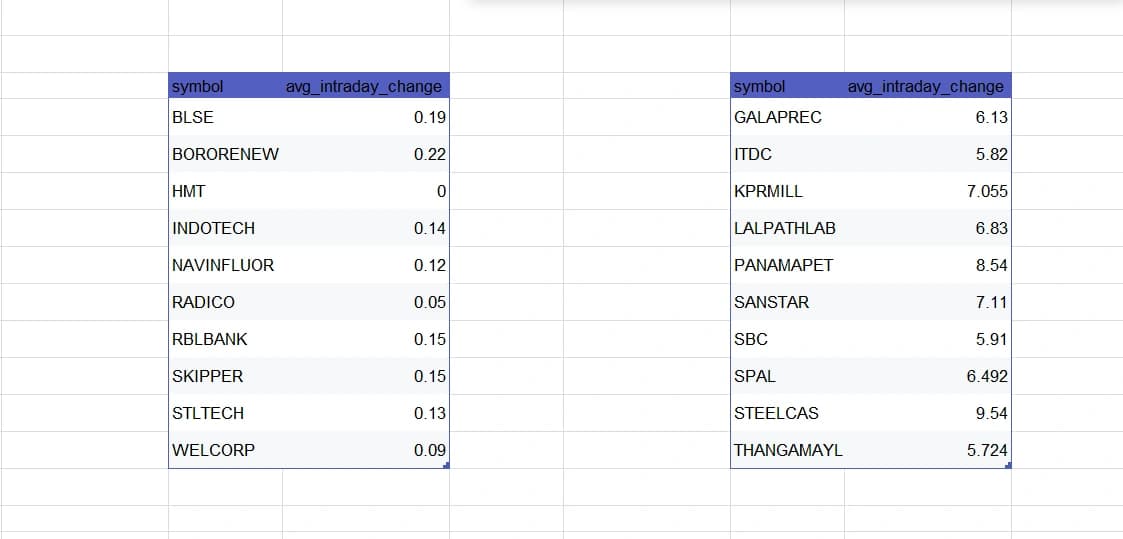1123x539 pixels.
Task: Click the SANSTAR symbol cell
Action: click(787, 302)
